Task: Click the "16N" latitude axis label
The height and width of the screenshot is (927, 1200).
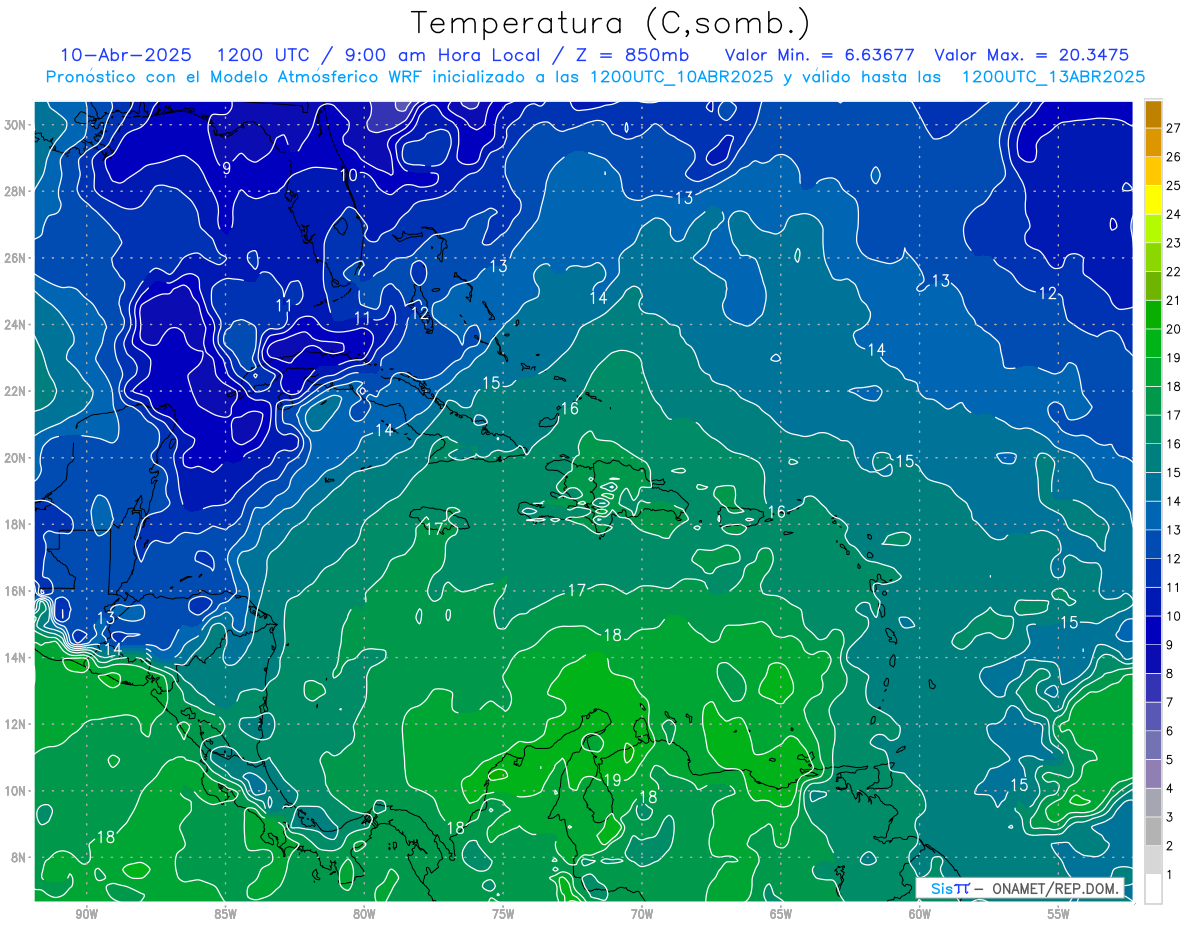Action: click(x=16, y=591)
